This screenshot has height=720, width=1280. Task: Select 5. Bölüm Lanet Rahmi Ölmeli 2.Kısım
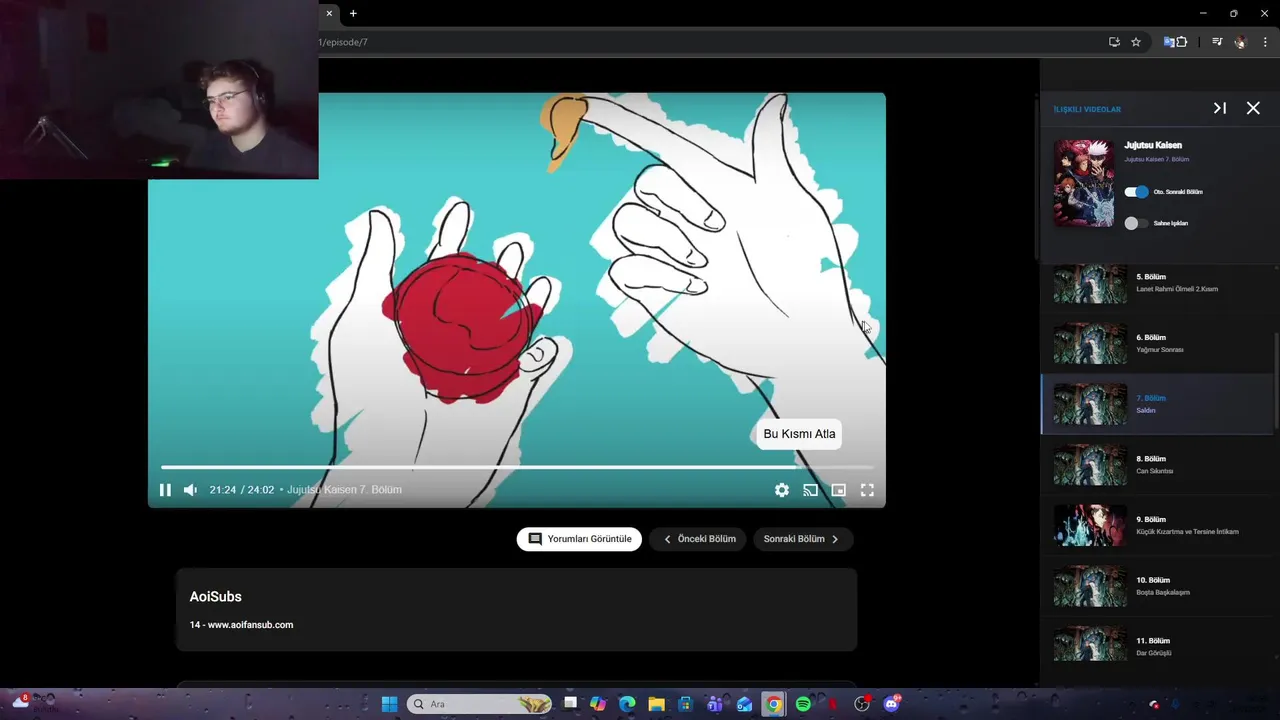(x=1158, y=283)
